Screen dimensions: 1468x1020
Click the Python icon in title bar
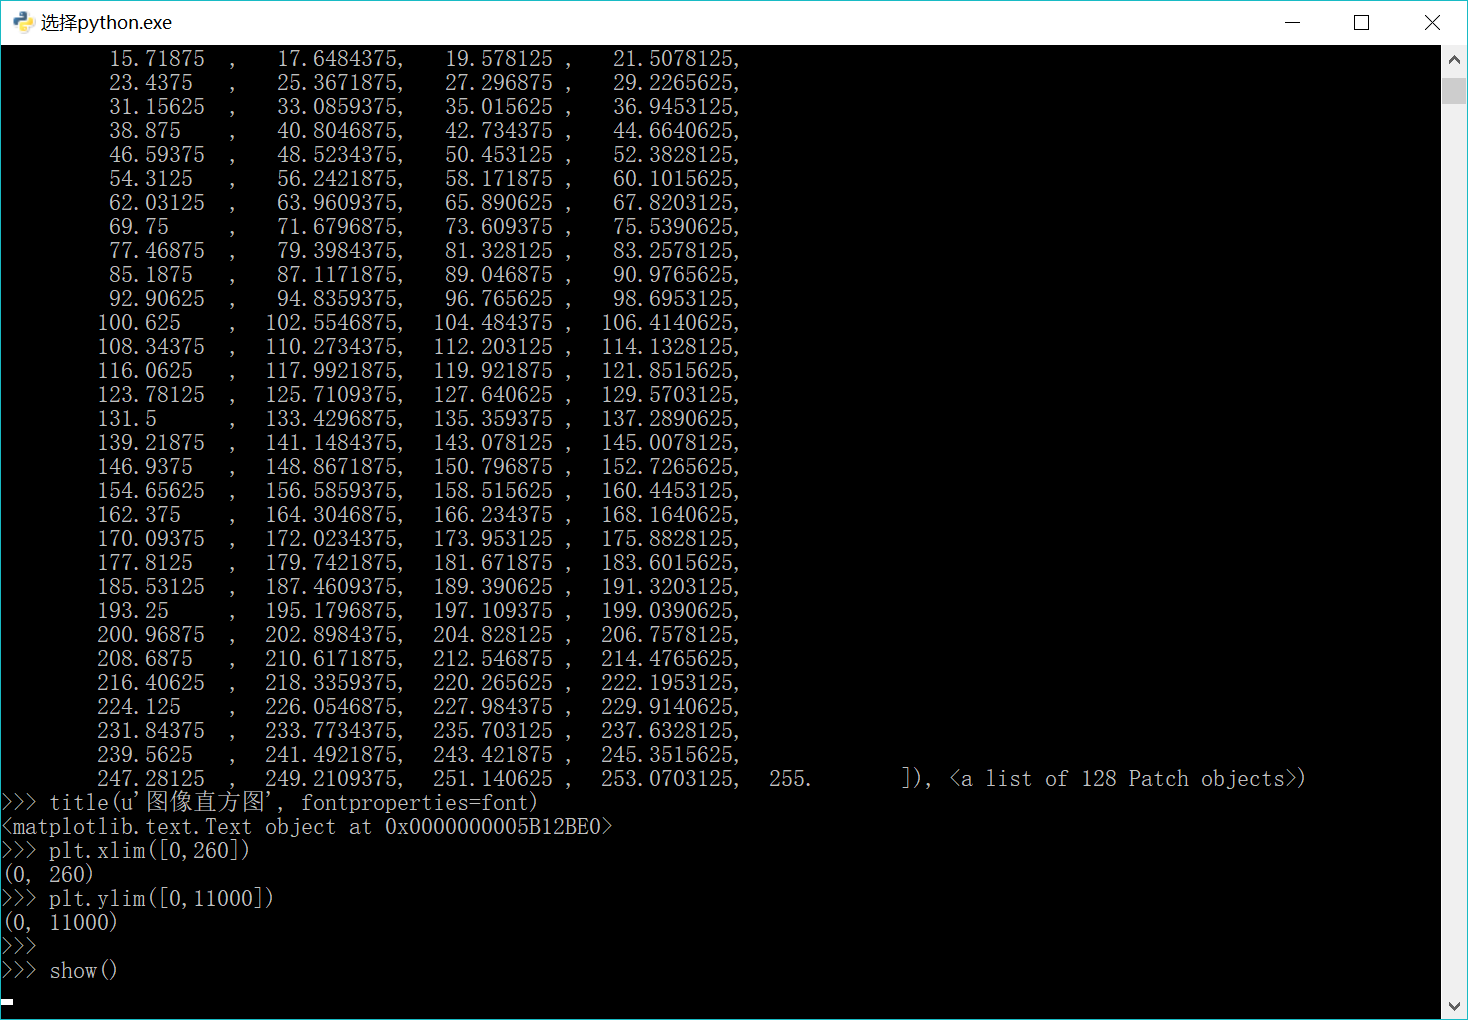tap(23, 22)
